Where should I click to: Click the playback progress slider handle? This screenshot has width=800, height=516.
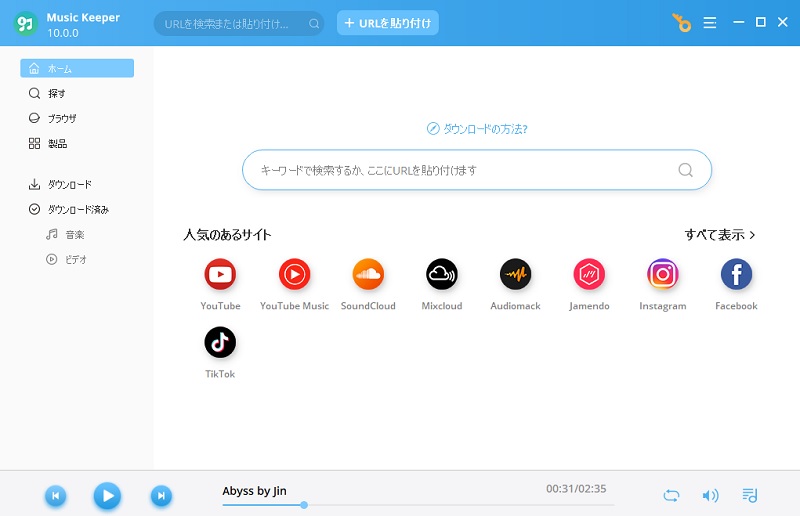tap(304, 505)
